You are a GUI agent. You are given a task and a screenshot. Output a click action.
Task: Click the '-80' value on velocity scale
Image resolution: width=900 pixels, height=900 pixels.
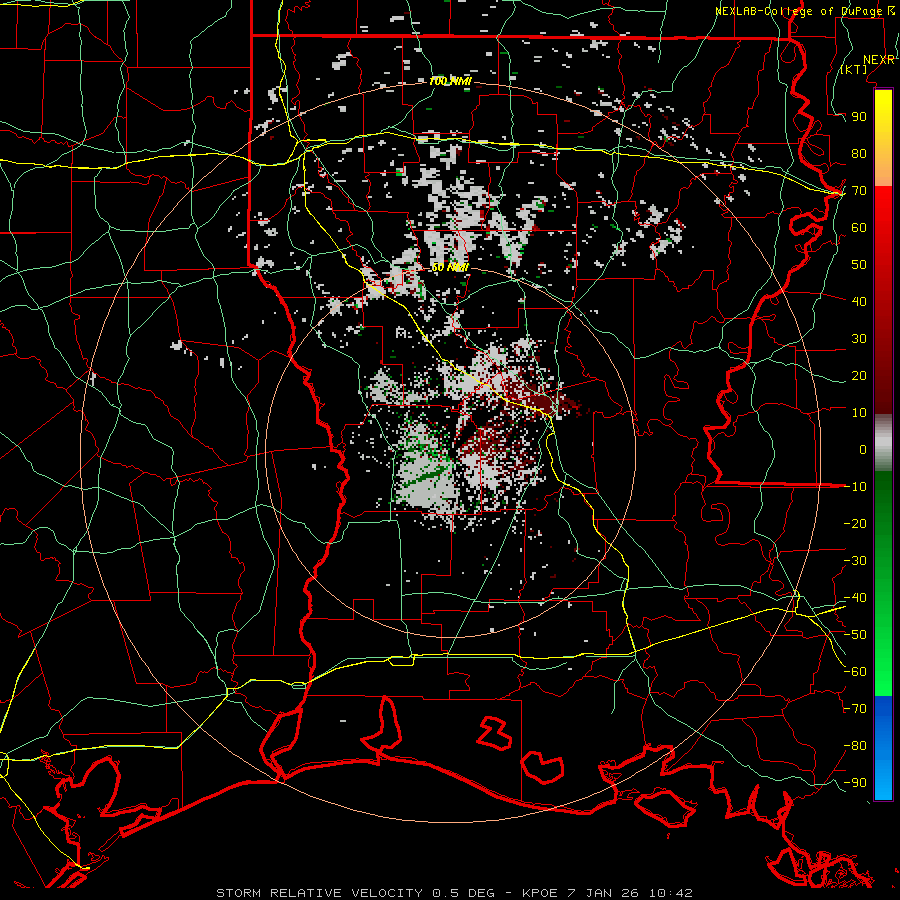tap(855, 746)
